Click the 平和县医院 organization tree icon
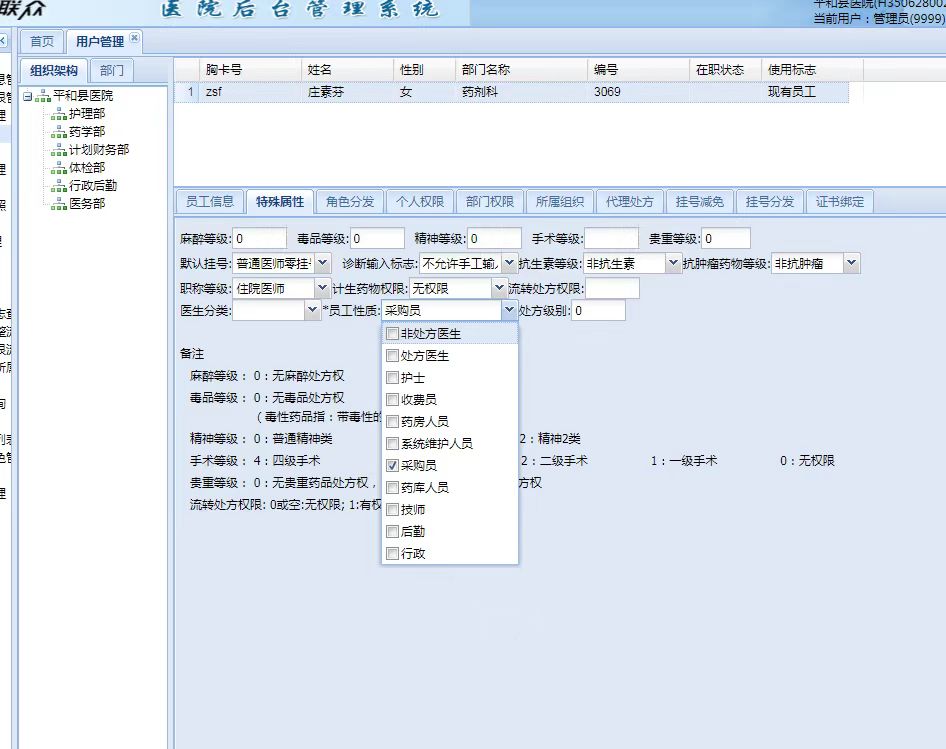Viewport: 946px width, 749px height. tap(43, 96)
